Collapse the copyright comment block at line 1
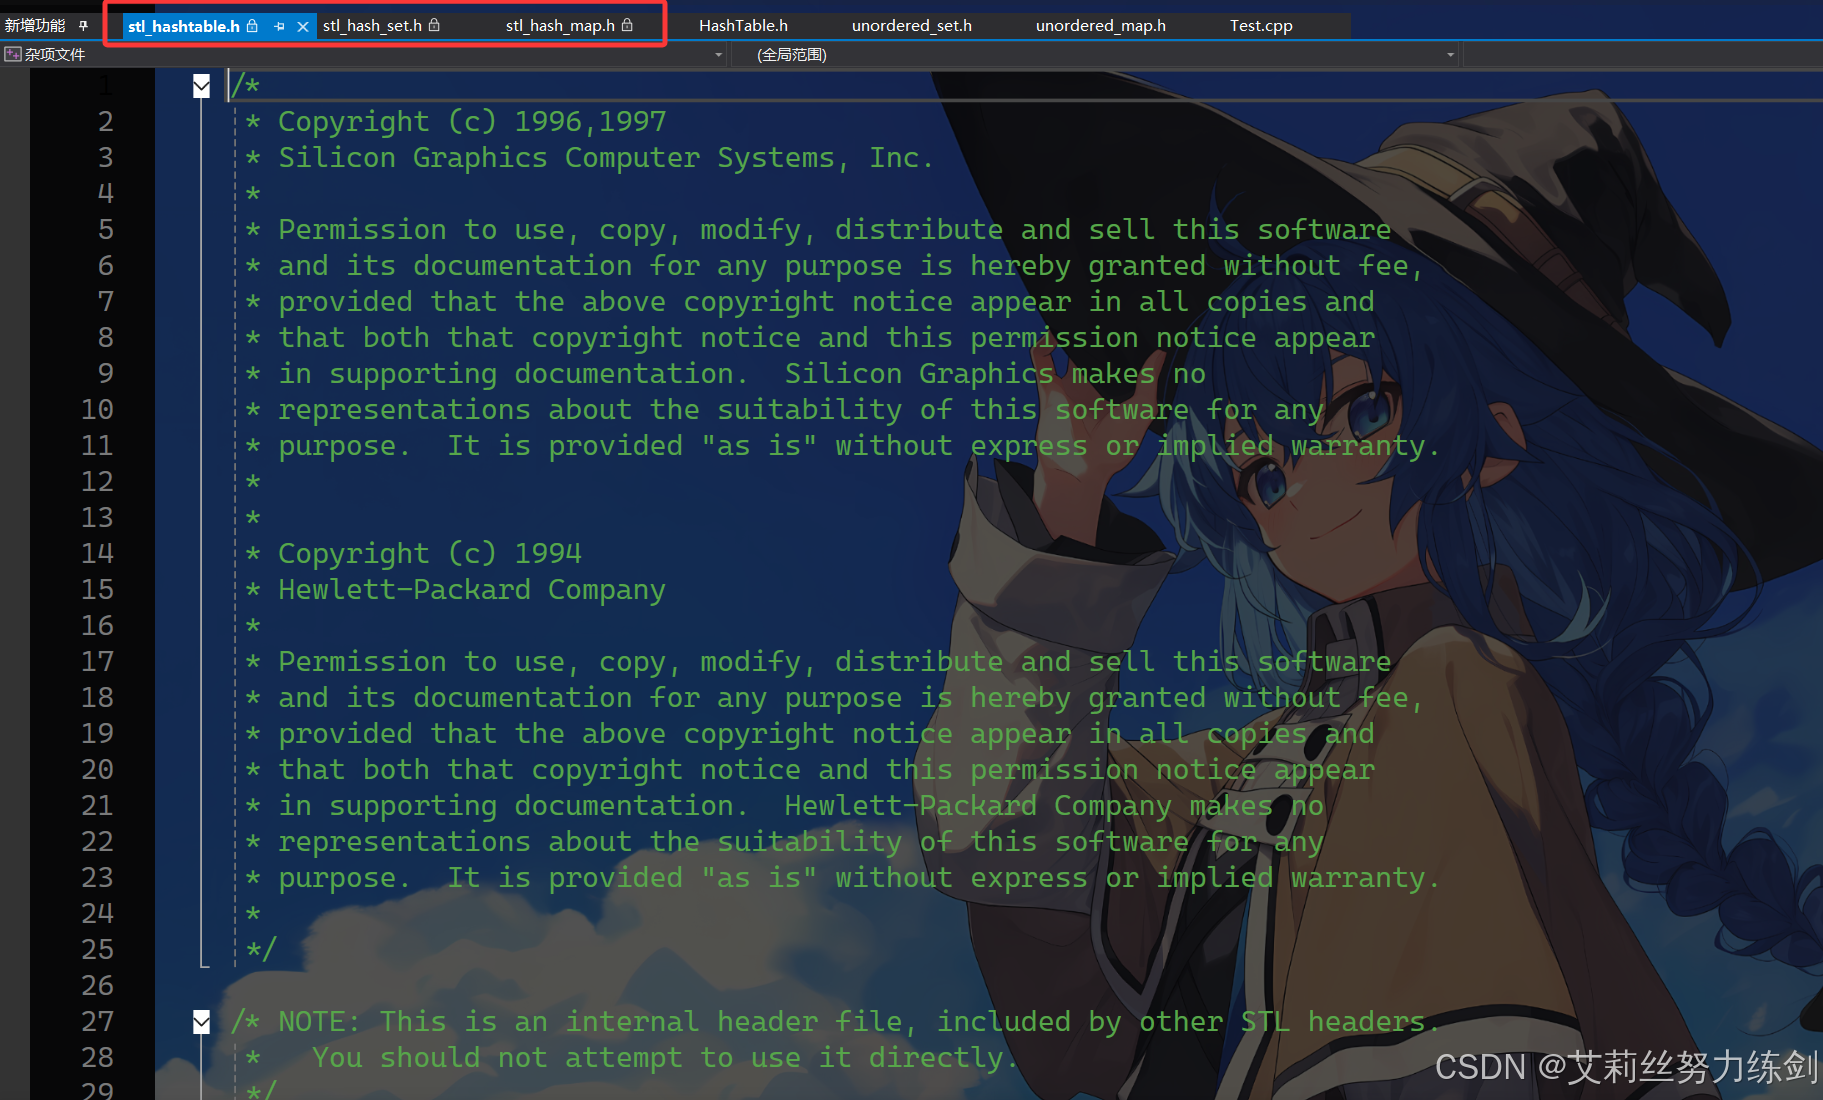This screenshot has height=1100, width=1823. [x=202, y=86]
